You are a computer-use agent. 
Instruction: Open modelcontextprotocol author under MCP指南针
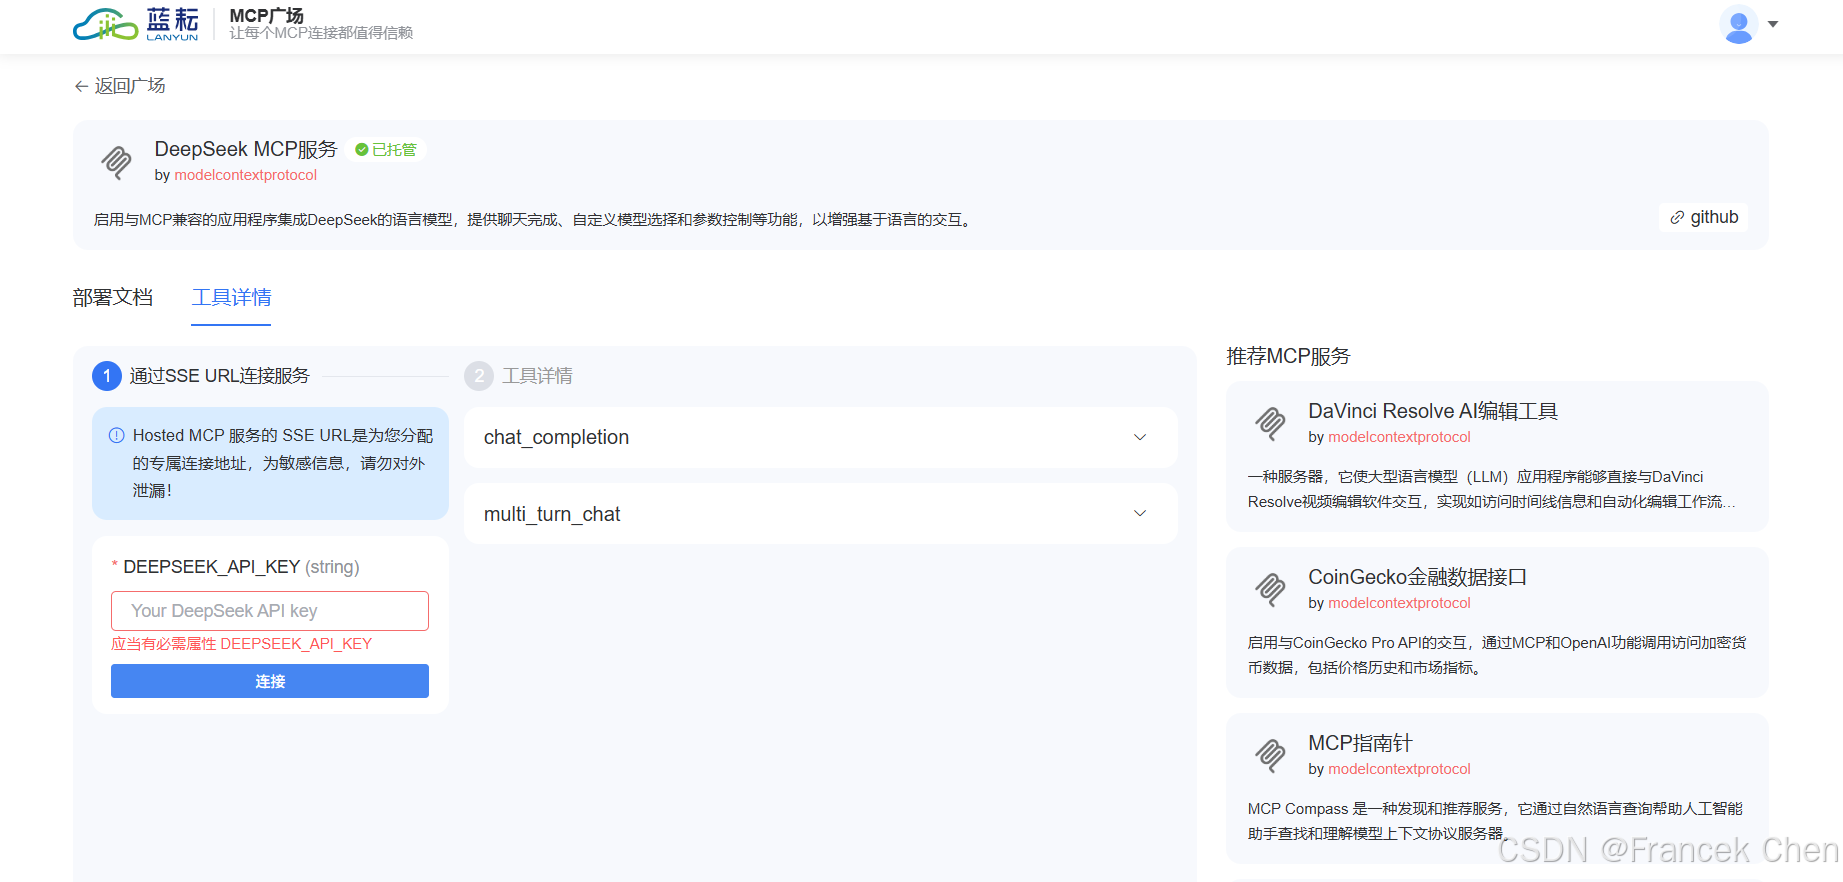tap(1399, 769)
